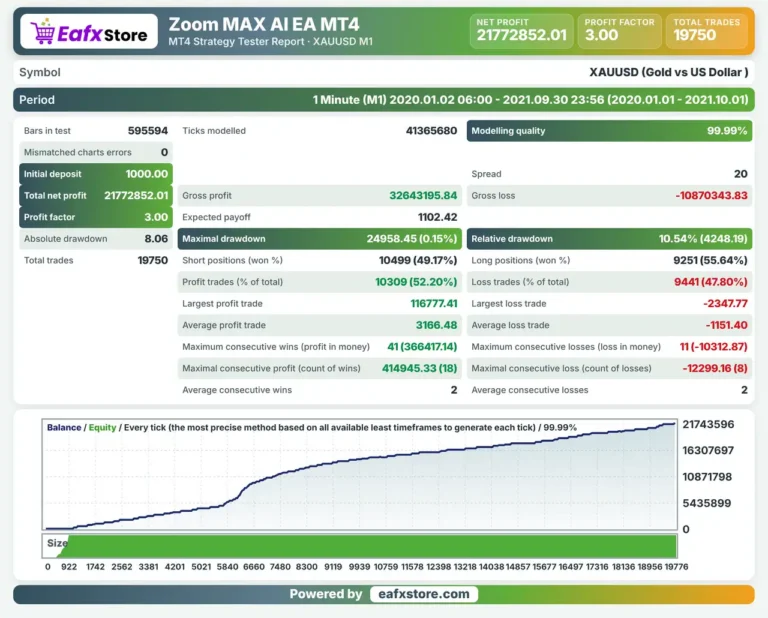
Task: Select Short positions value 10499 (49.17%)
Action: coord(418,260)
